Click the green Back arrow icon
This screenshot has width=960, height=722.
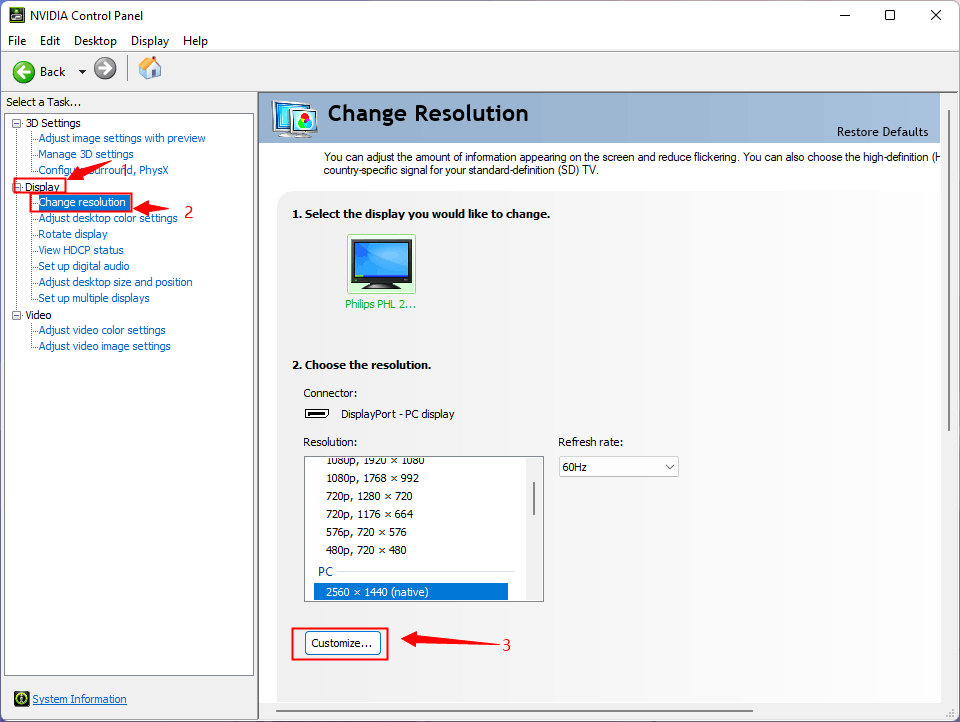point(24,72)
